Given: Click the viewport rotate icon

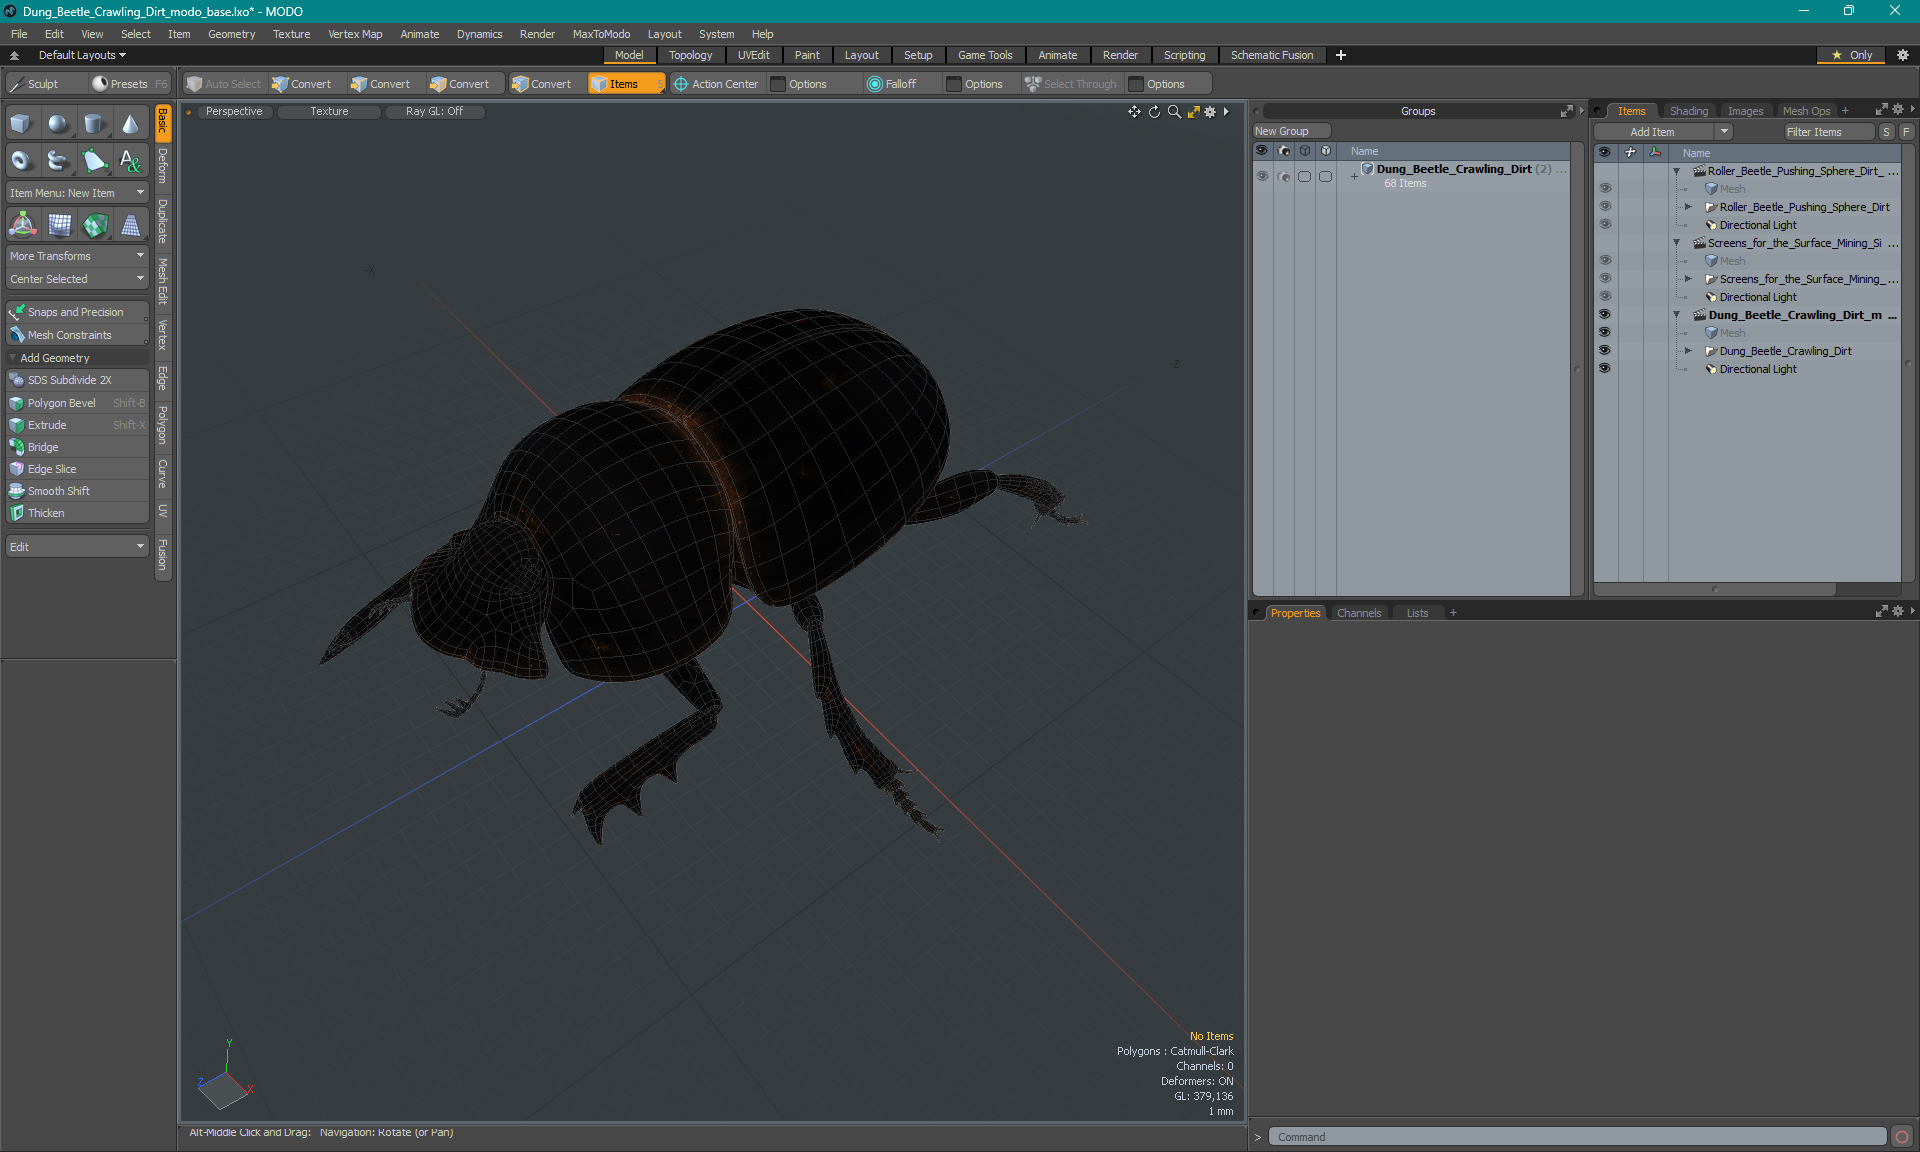Looking at the screenshot, I should [1154, 112].
